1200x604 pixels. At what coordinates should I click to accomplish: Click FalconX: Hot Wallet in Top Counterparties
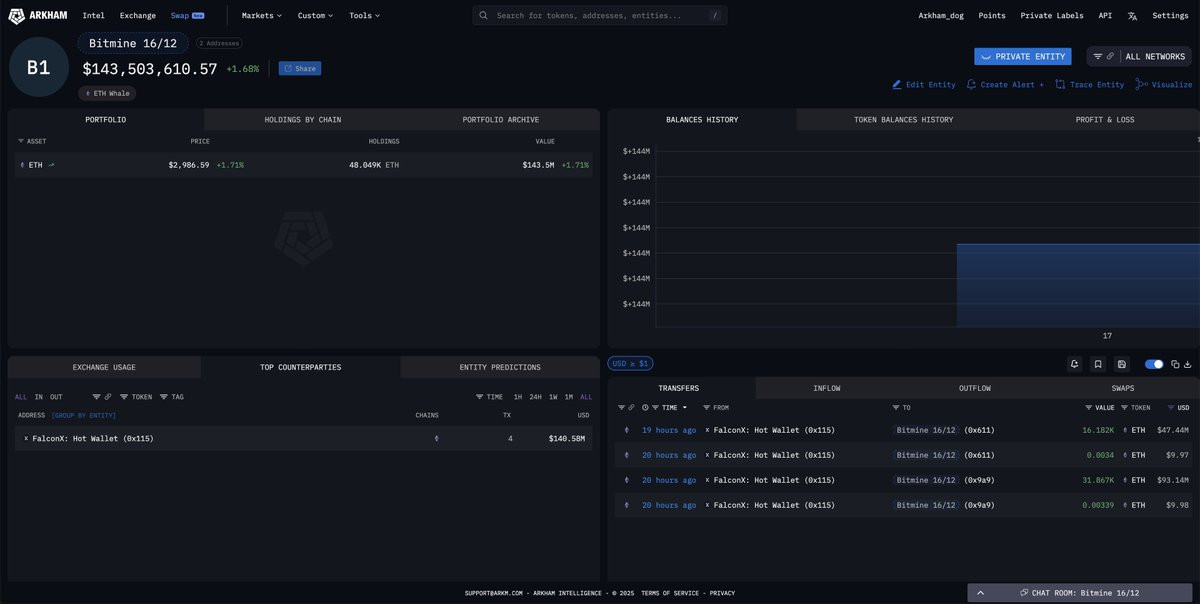(x=93, y=439)
